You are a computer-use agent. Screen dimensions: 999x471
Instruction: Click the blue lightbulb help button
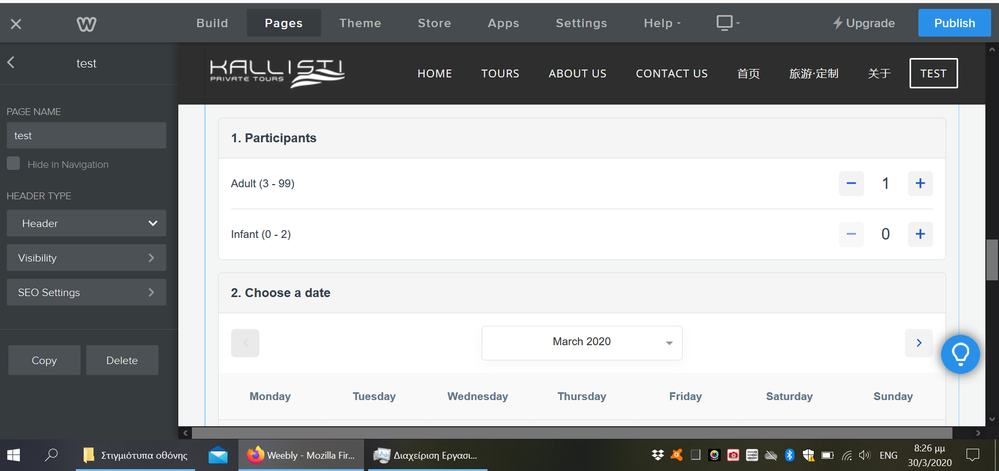point(960,354)
